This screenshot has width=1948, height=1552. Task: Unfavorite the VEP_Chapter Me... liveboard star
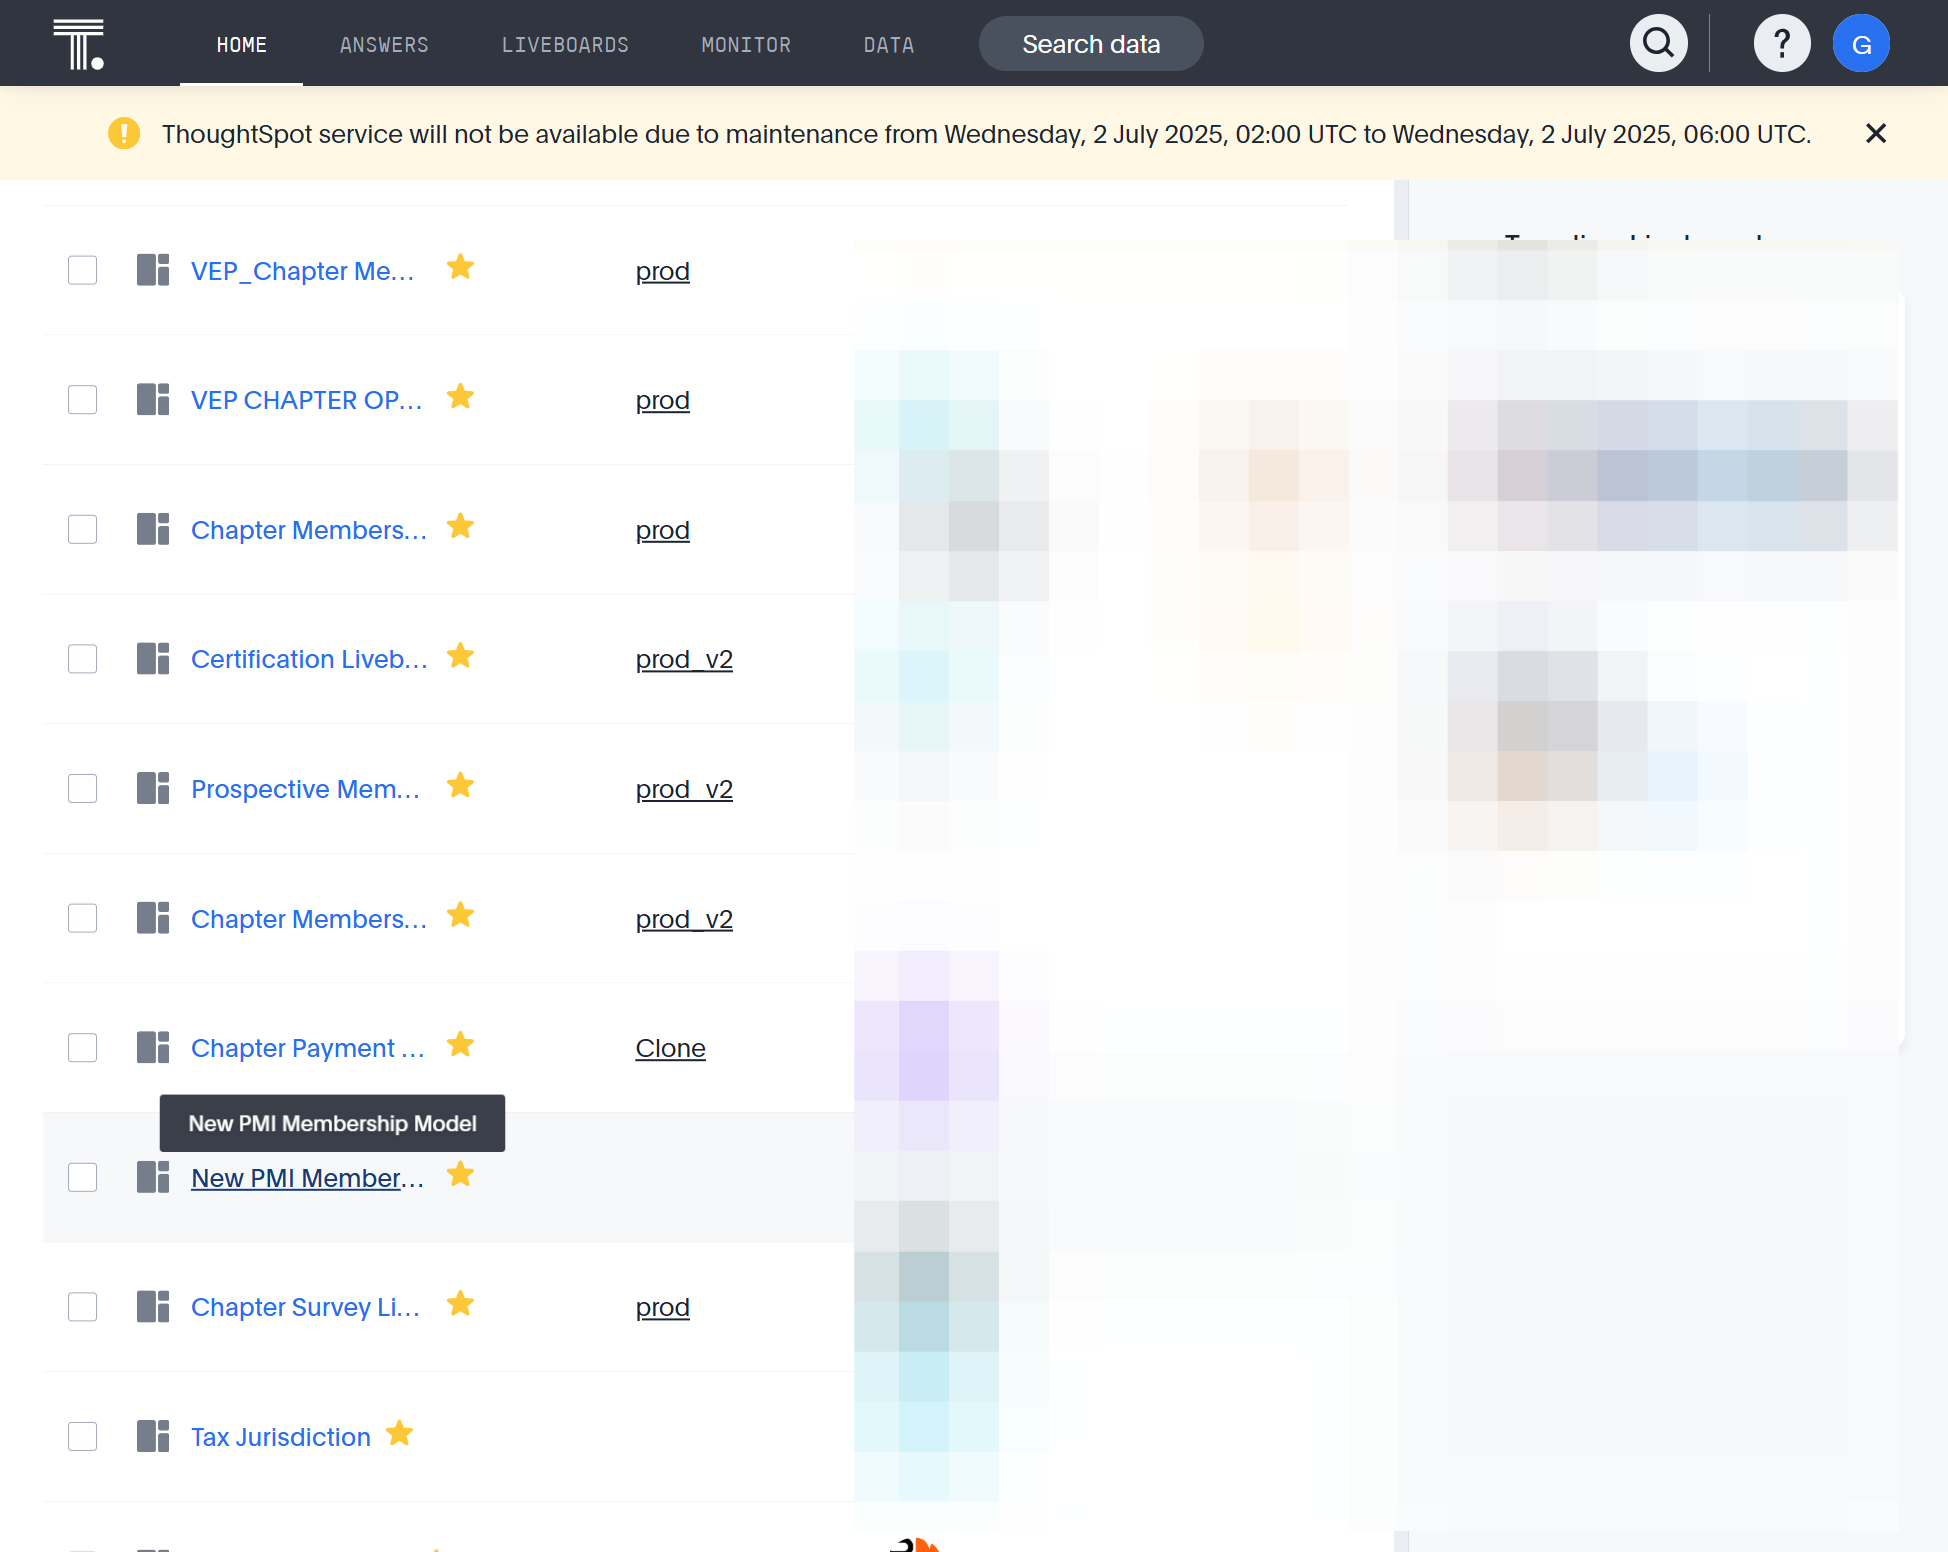click(460, 267)
